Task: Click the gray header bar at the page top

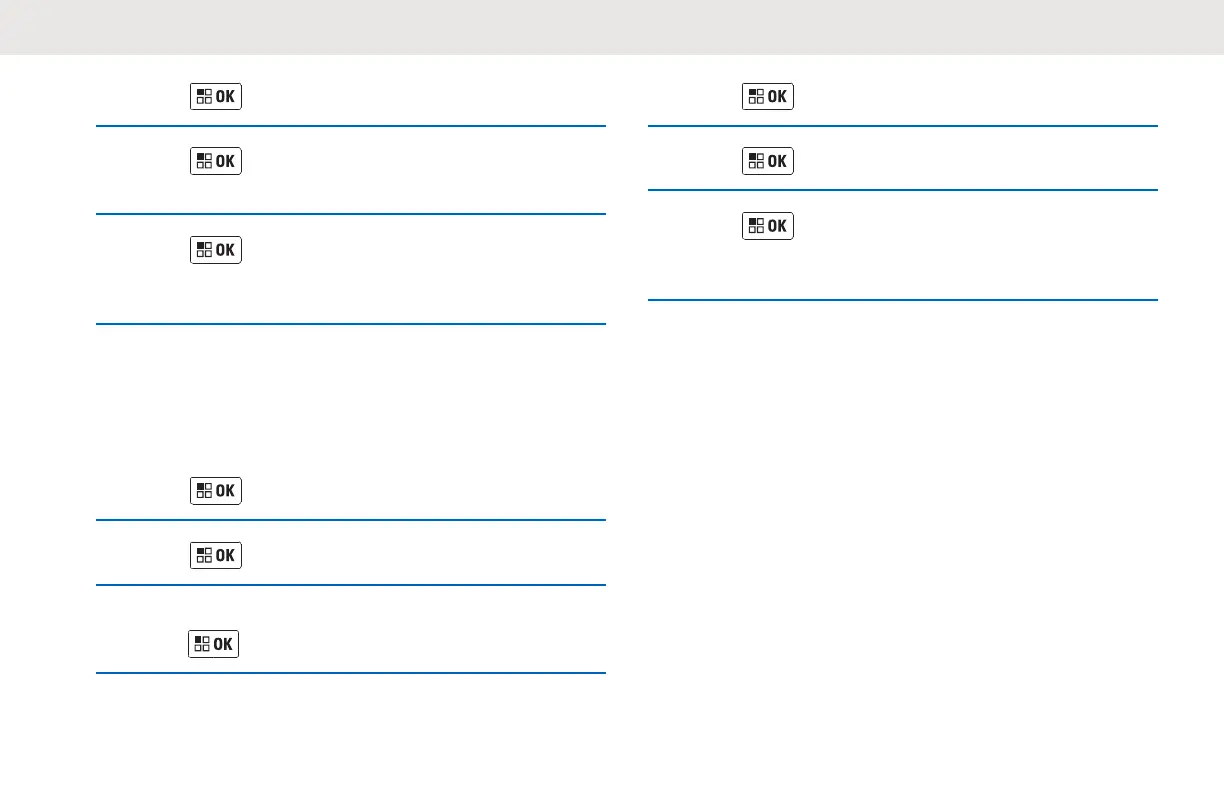Action: coord(612,27)
